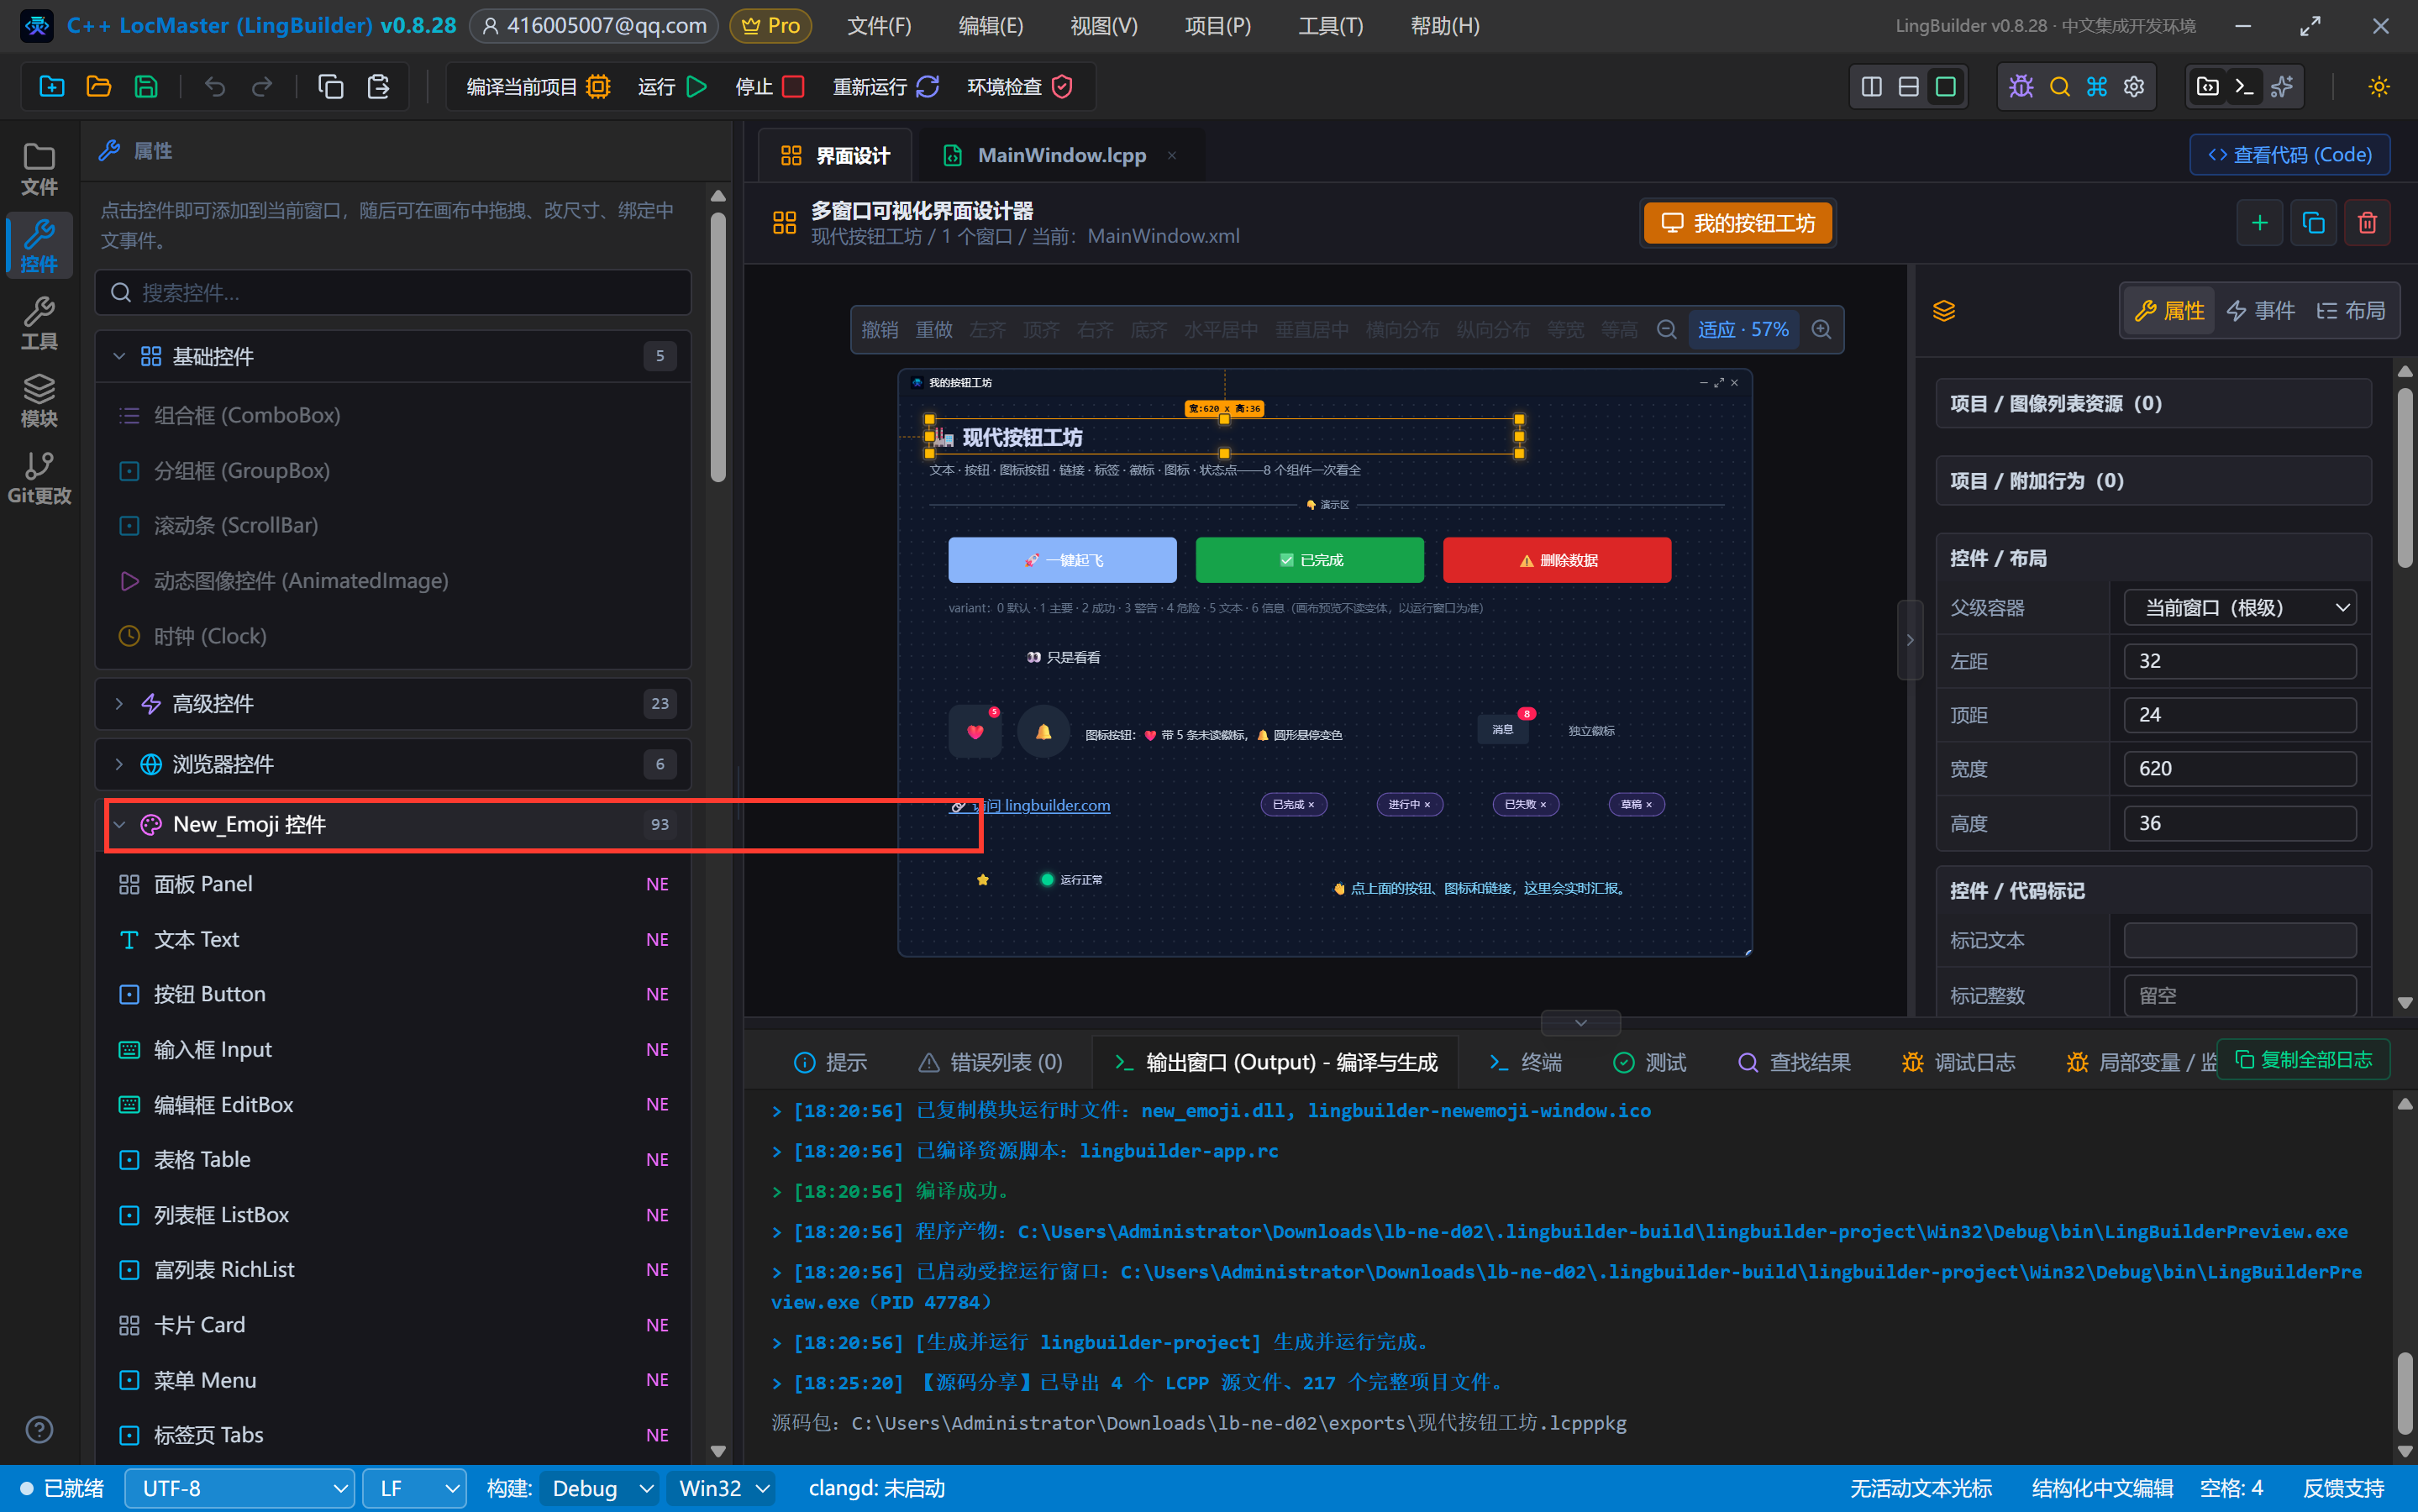Click the save disk toolbar icon

(x=146, y=87)
